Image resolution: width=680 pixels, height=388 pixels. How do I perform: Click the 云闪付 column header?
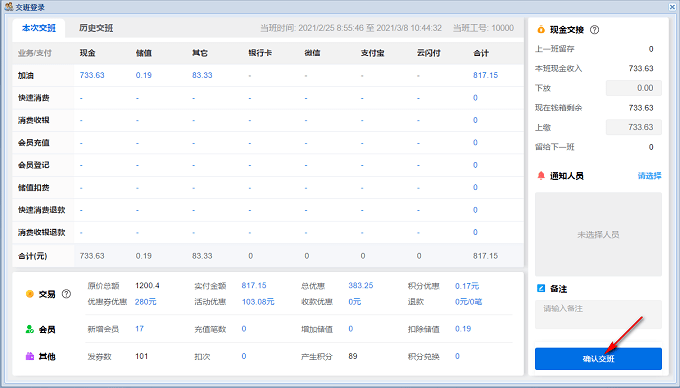pyautogui.click(x=428, y=53)
